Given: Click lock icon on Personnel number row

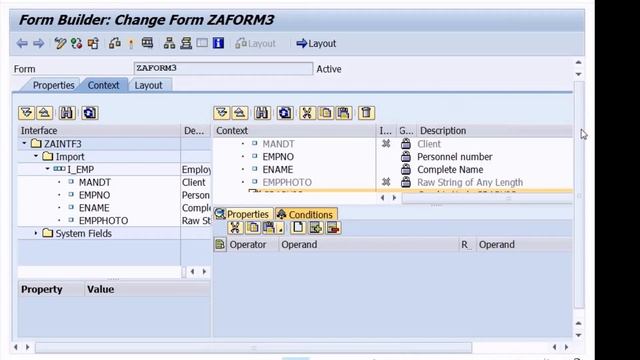Looking at the screenshot, I should (x=406, y=156).
